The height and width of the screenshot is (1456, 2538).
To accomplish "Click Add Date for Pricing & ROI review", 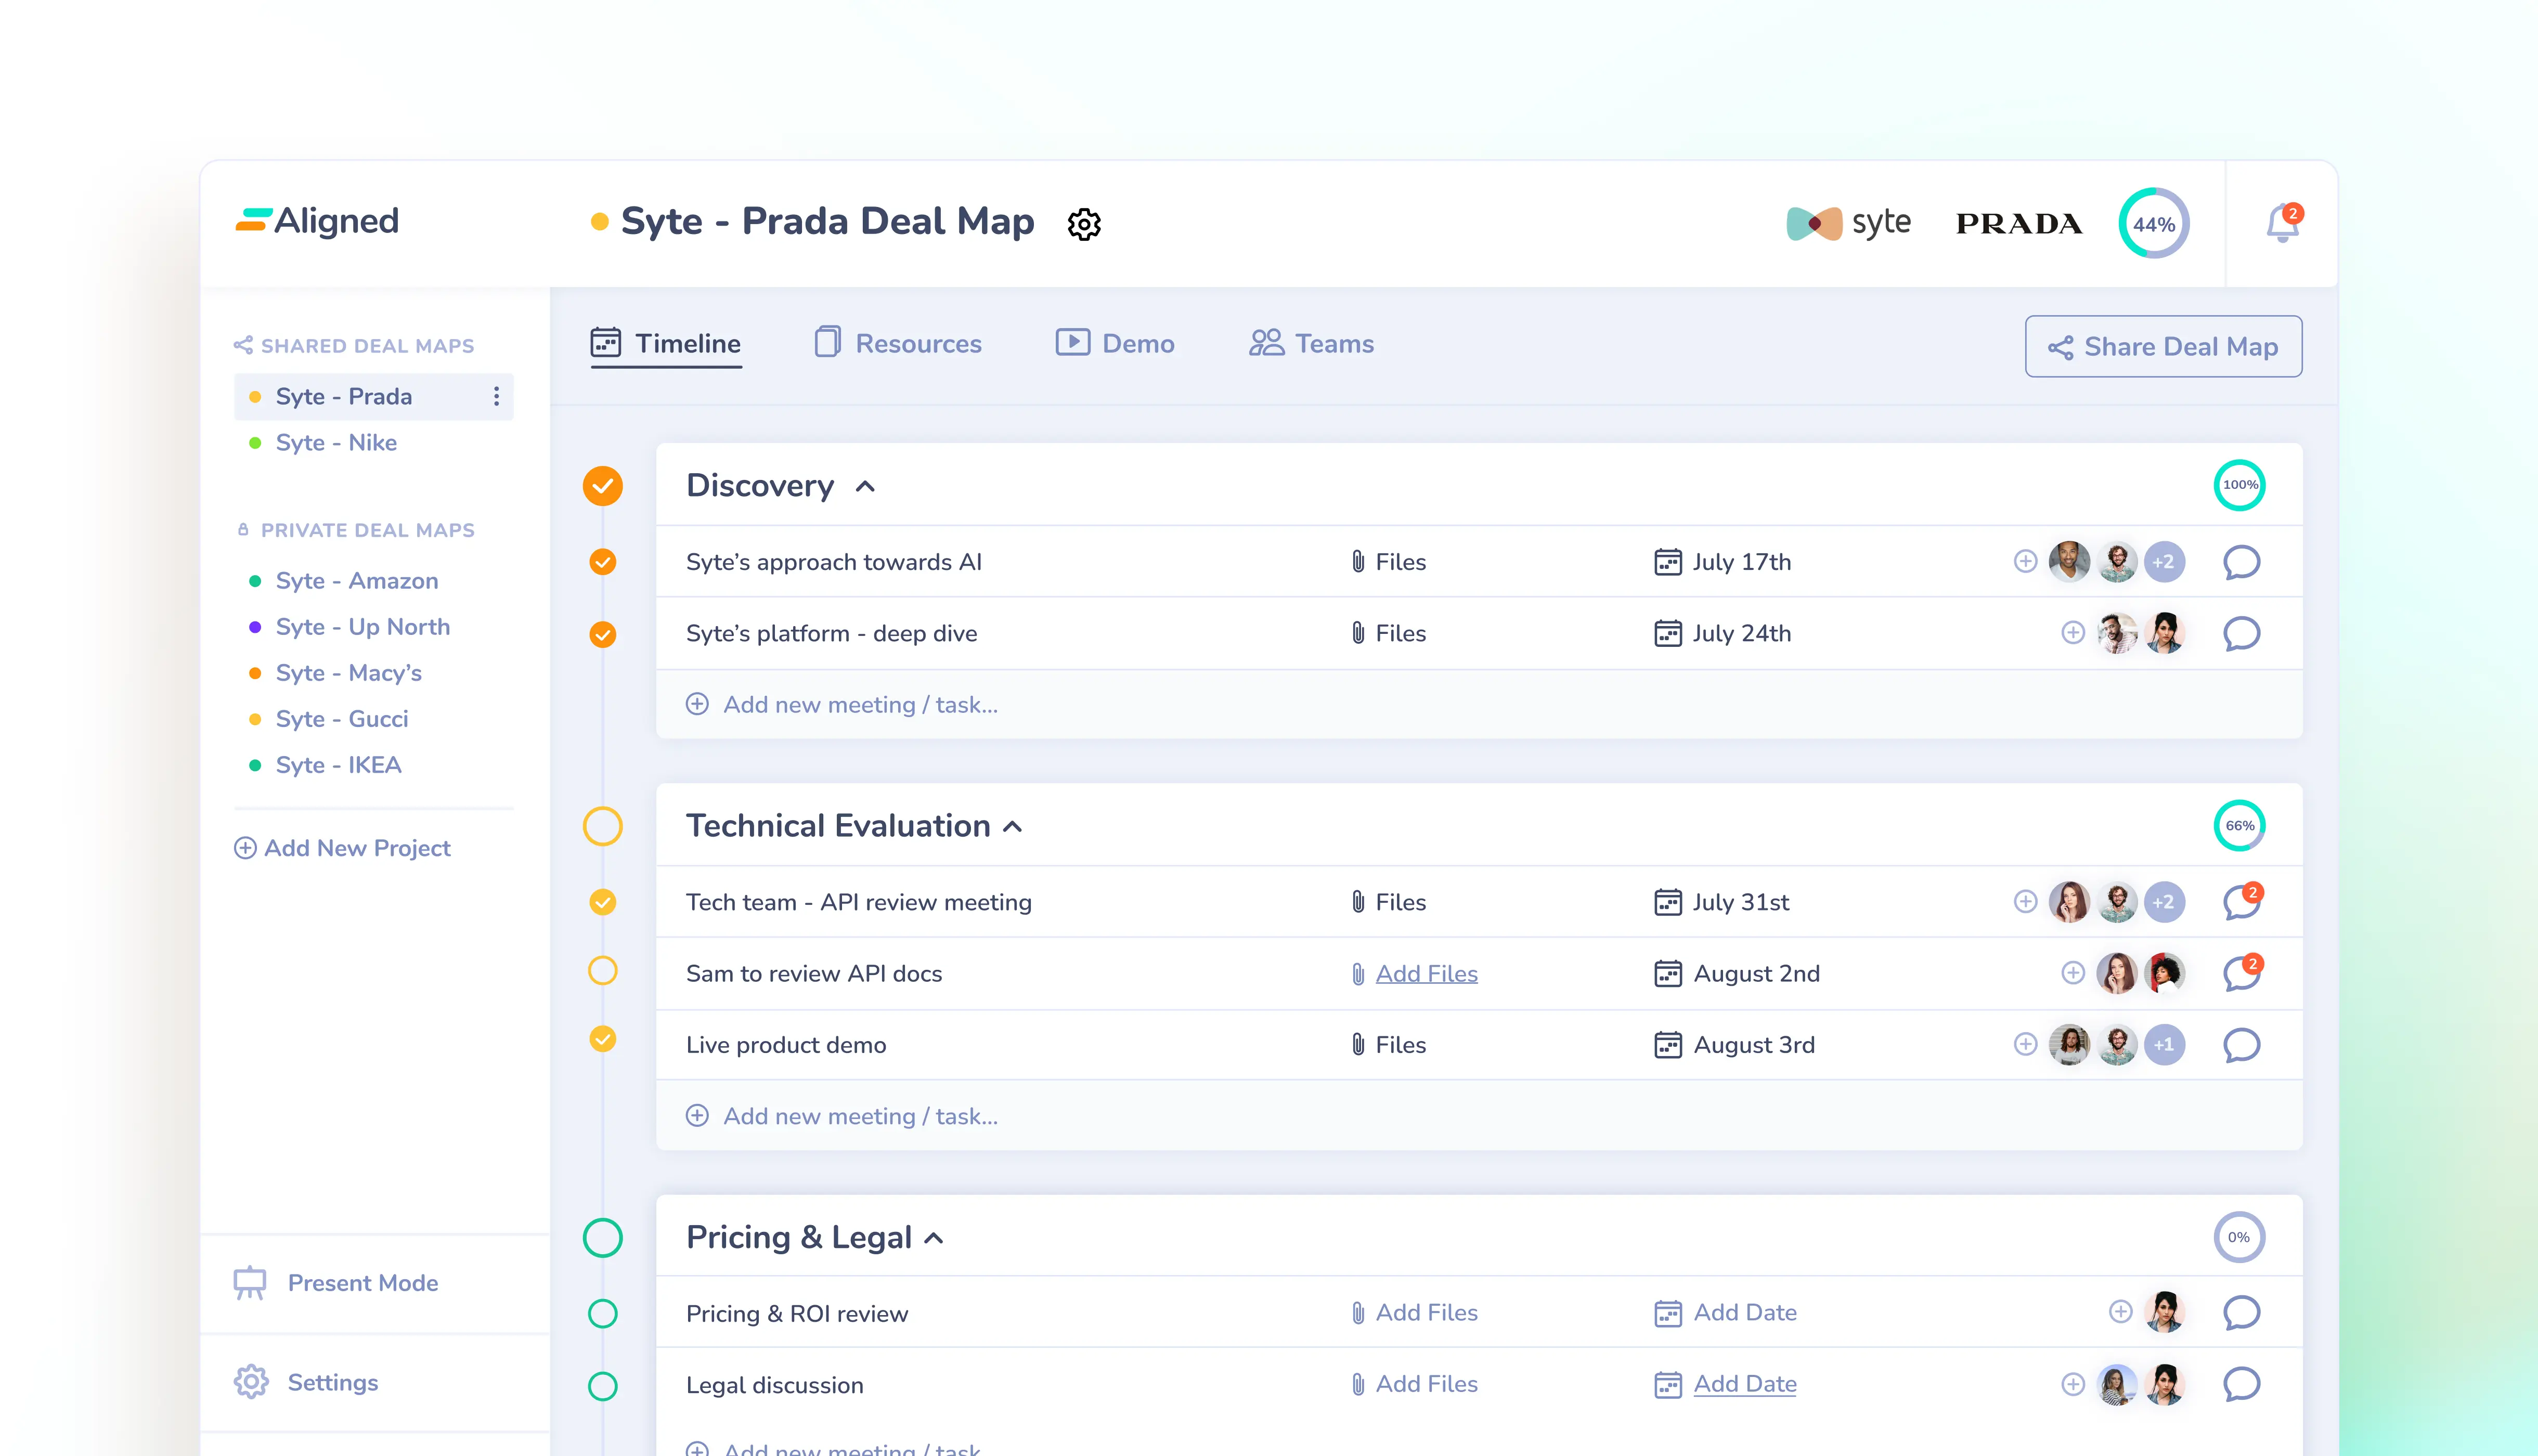I will 1745,1313.
